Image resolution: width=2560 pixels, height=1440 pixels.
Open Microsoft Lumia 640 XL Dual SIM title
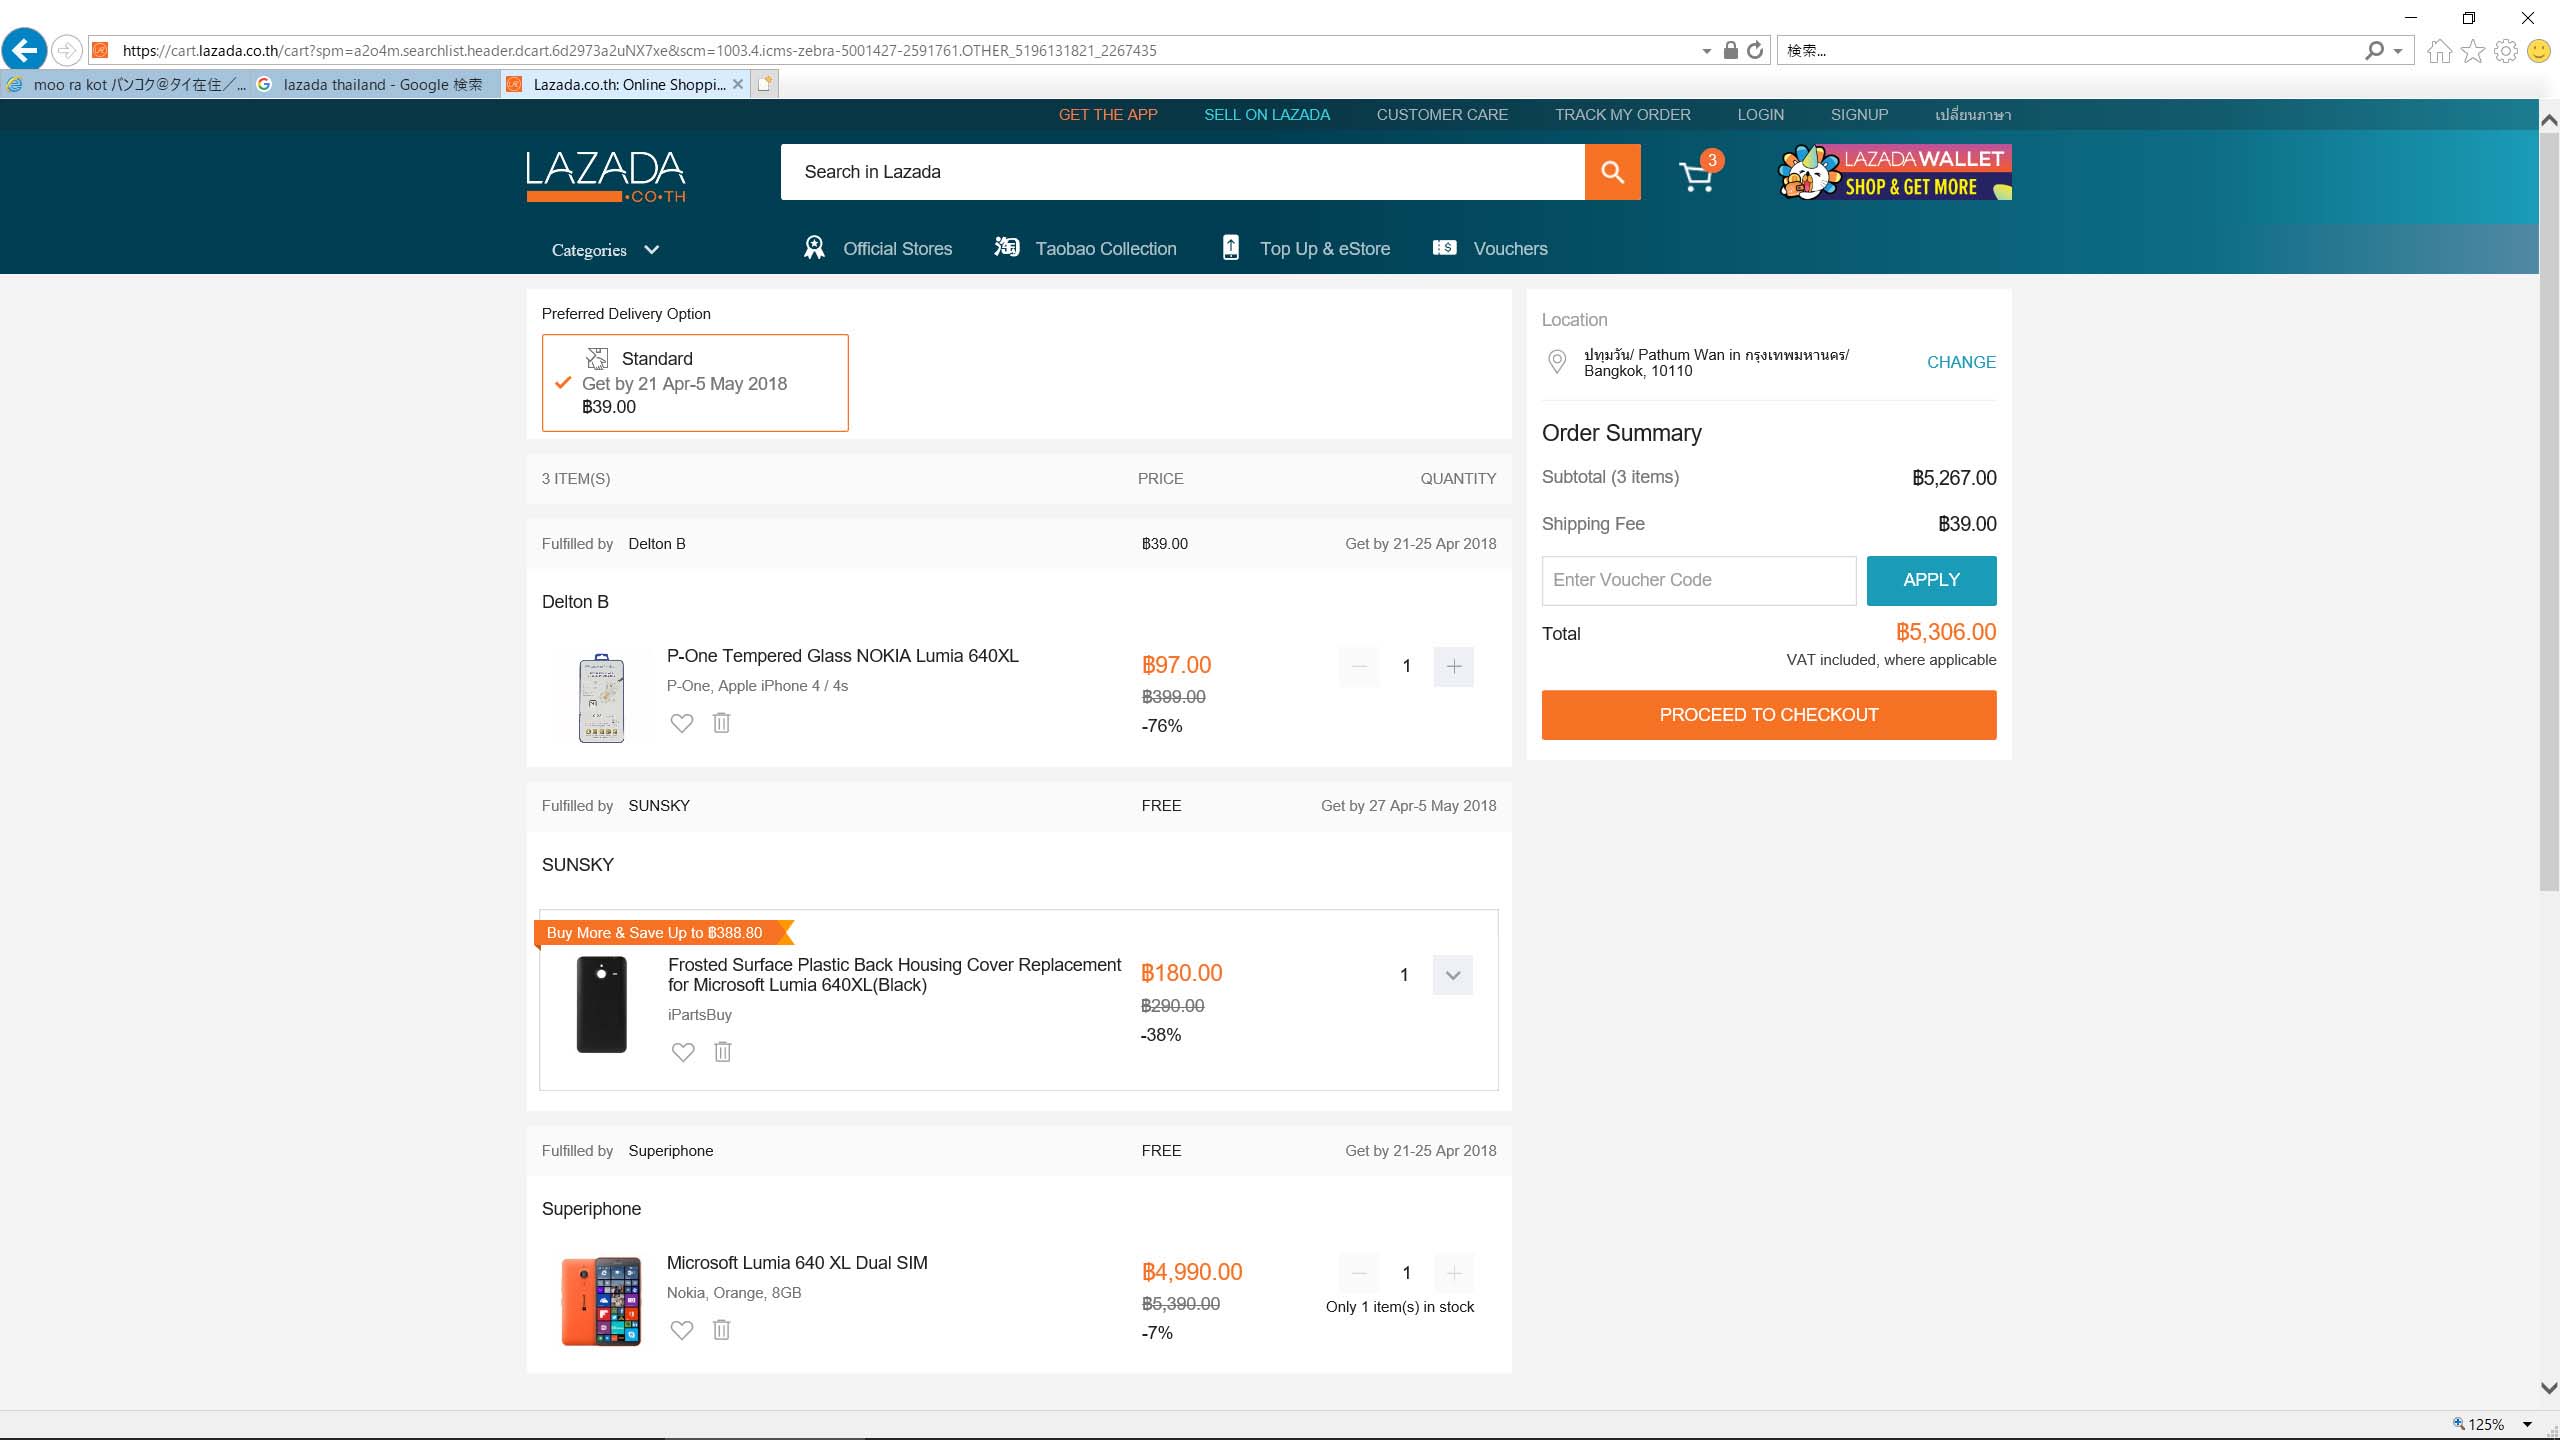[797, 1263]
